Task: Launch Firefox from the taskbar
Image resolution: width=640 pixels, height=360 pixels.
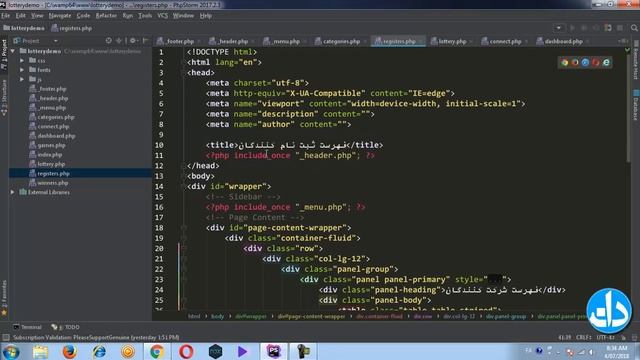Action: pos(69,351)
